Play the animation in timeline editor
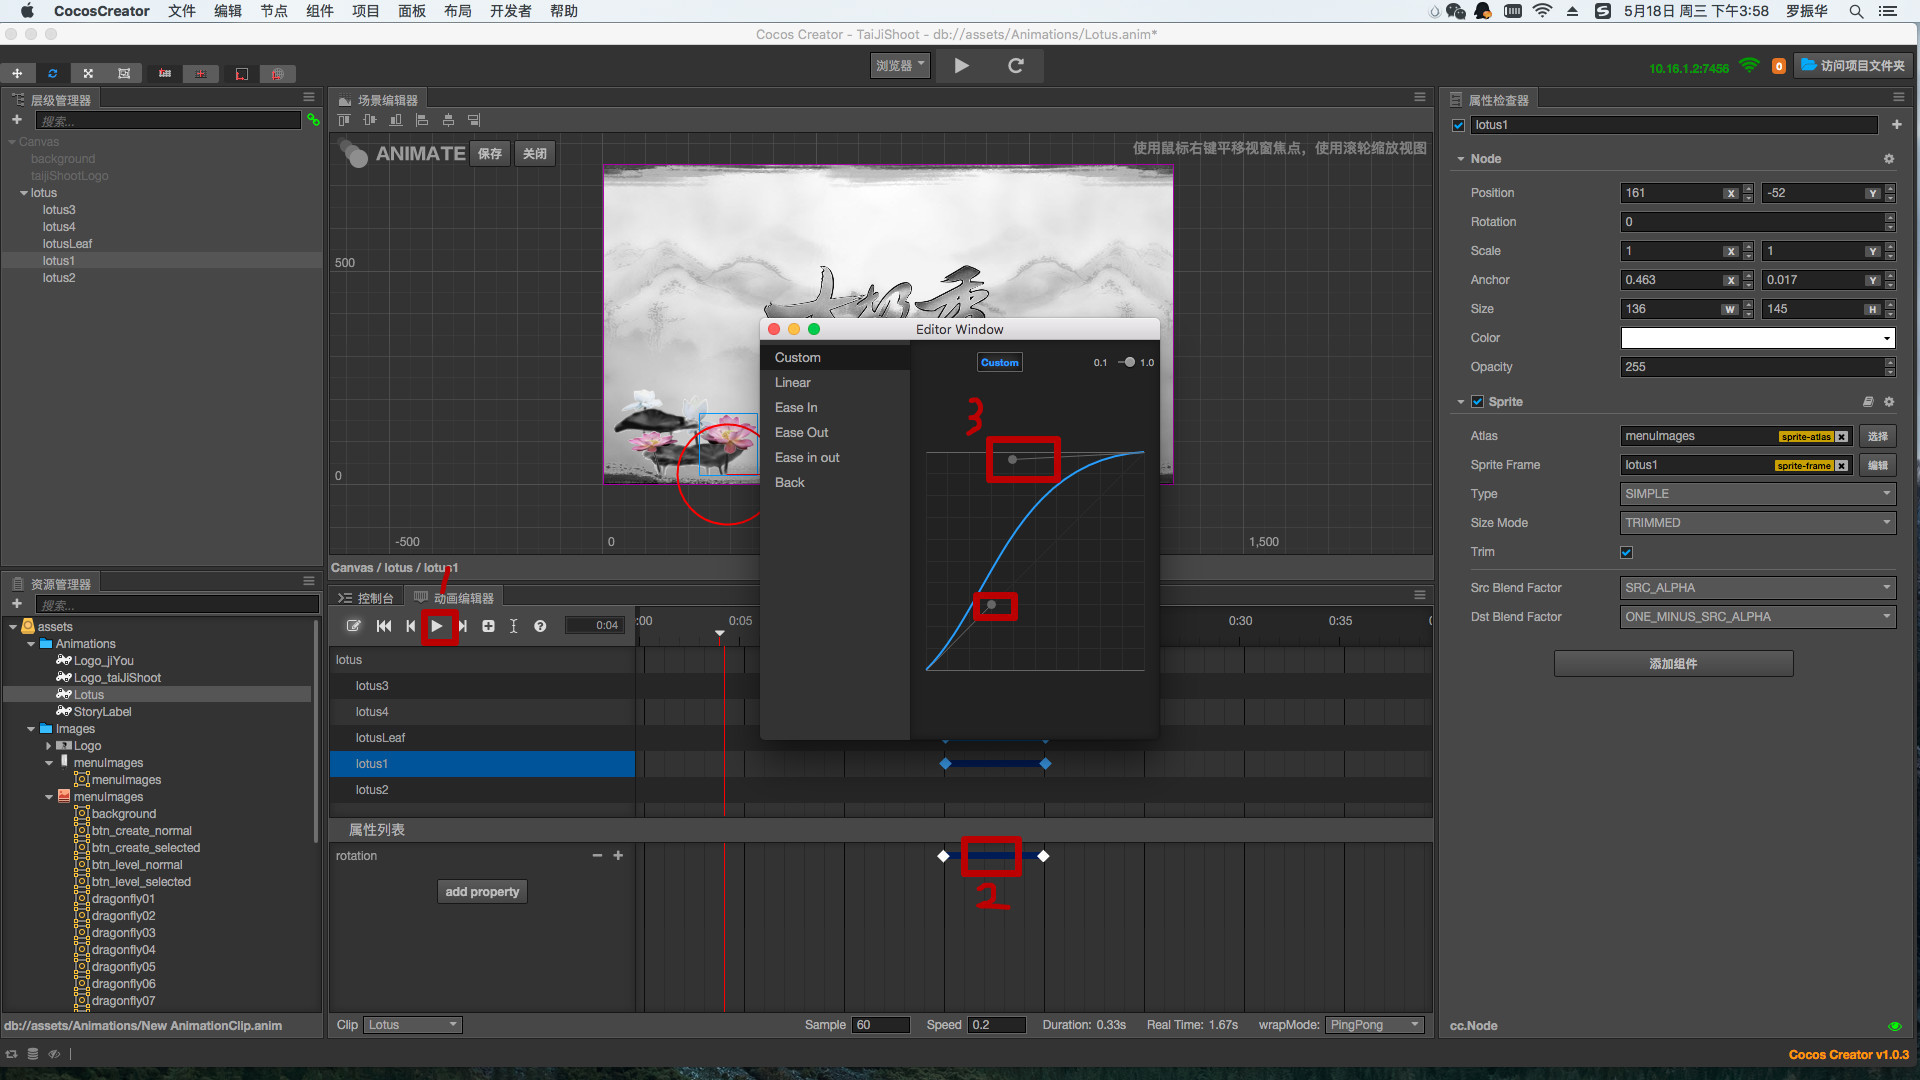Viewport: 1920px width, 1080px height. point(437,626)
